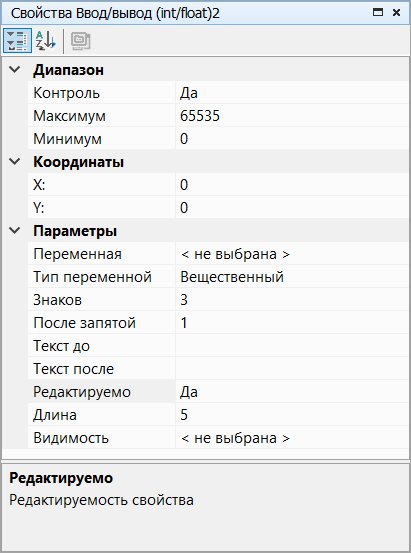Select the Видимость value field
The height and width of the screenshot is (553, 411).
click(292, 438)
